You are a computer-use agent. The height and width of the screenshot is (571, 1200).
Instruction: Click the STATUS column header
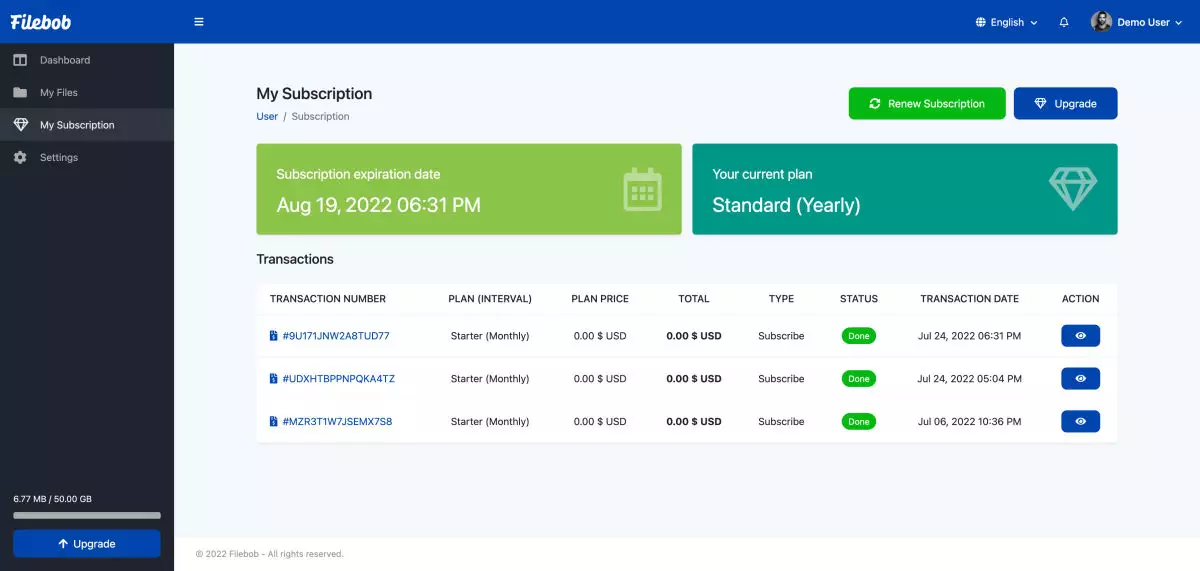(859, 299)
